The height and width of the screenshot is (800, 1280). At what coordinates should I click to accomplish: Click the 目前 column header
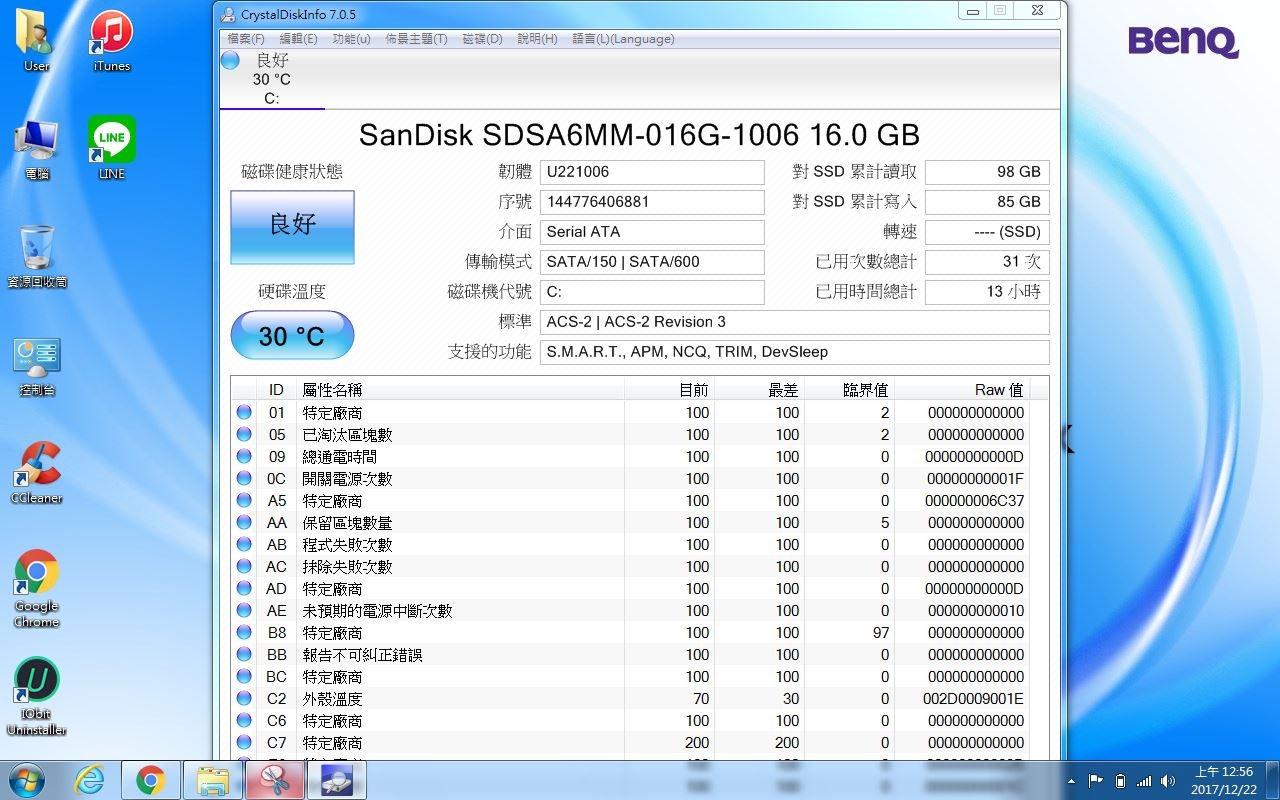pyautogui.click(x=670, y=389)
